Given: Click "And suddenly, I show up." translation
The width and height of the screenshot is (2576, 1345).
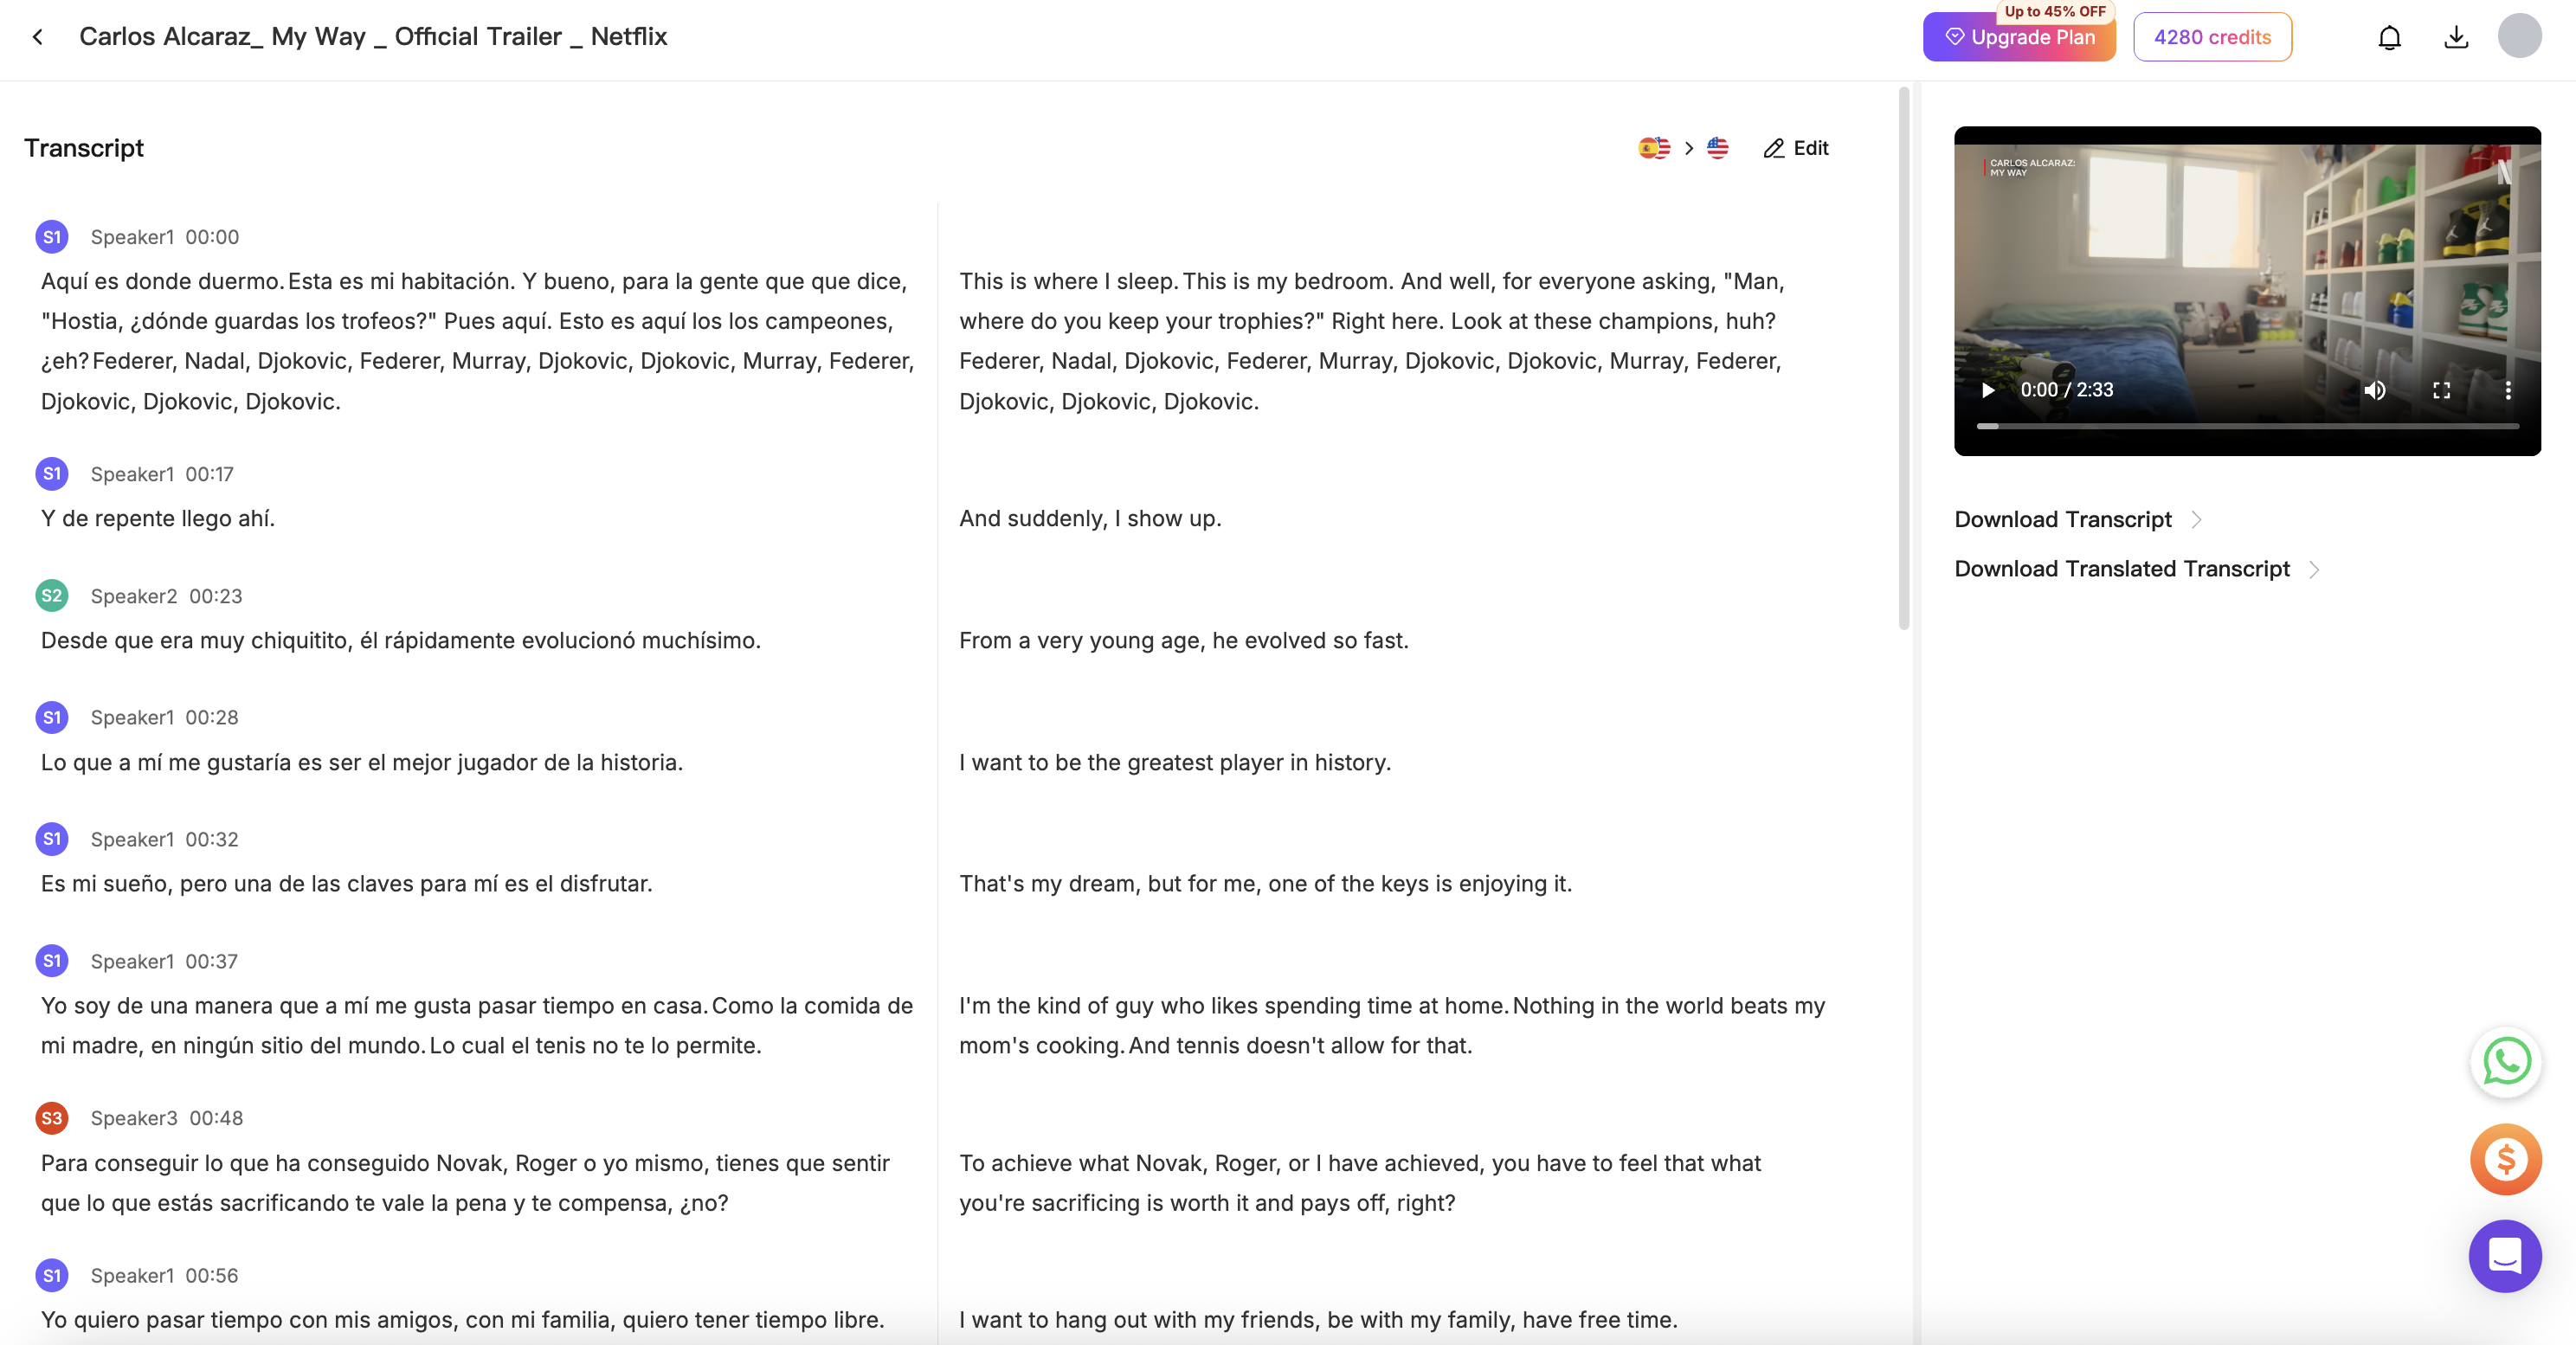Looking at the screenshot, I should pos(1090,519).
